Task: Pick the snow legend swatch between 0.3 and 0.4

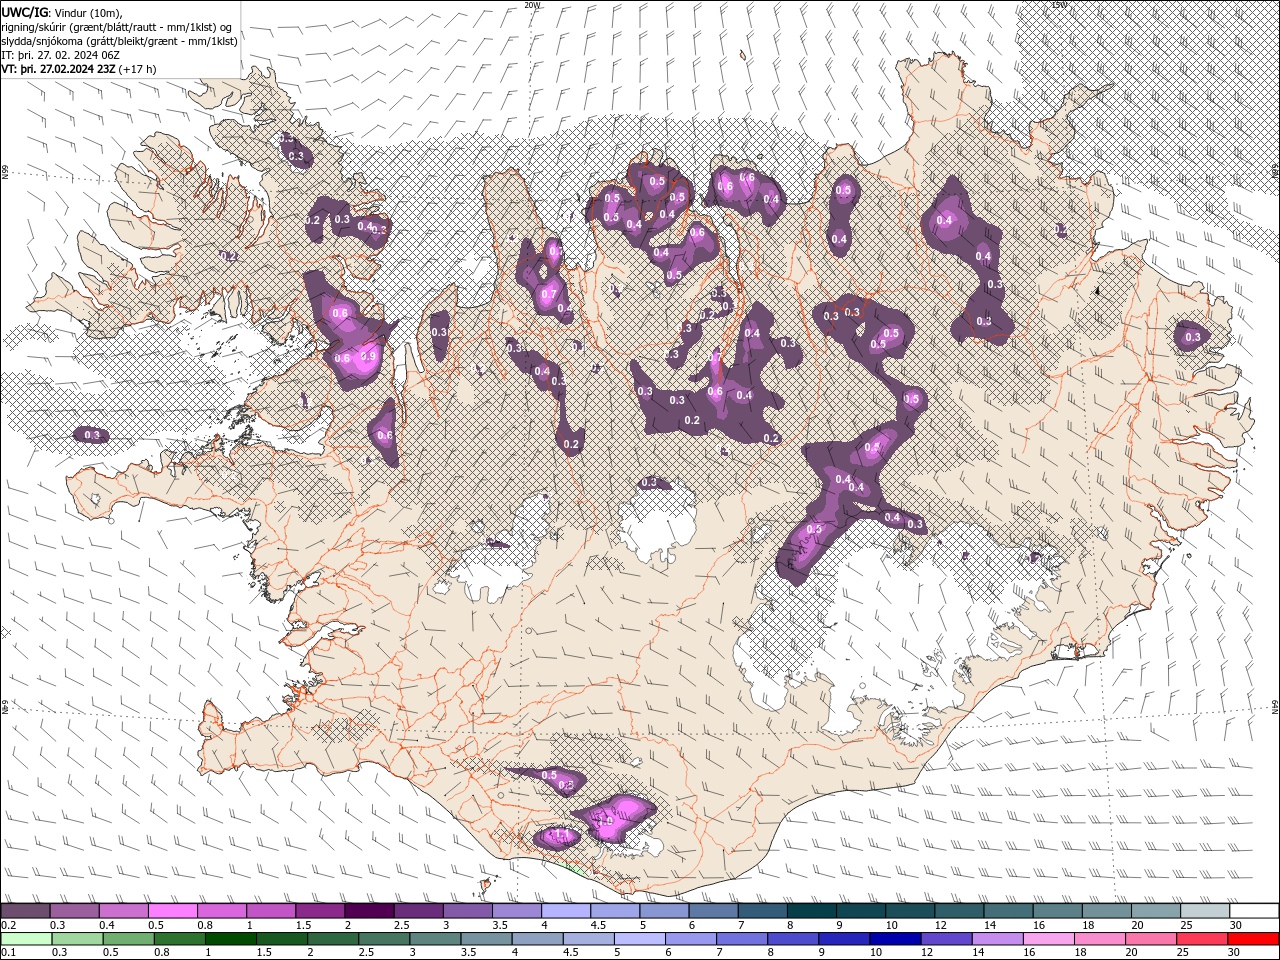Action: point(74,911)
